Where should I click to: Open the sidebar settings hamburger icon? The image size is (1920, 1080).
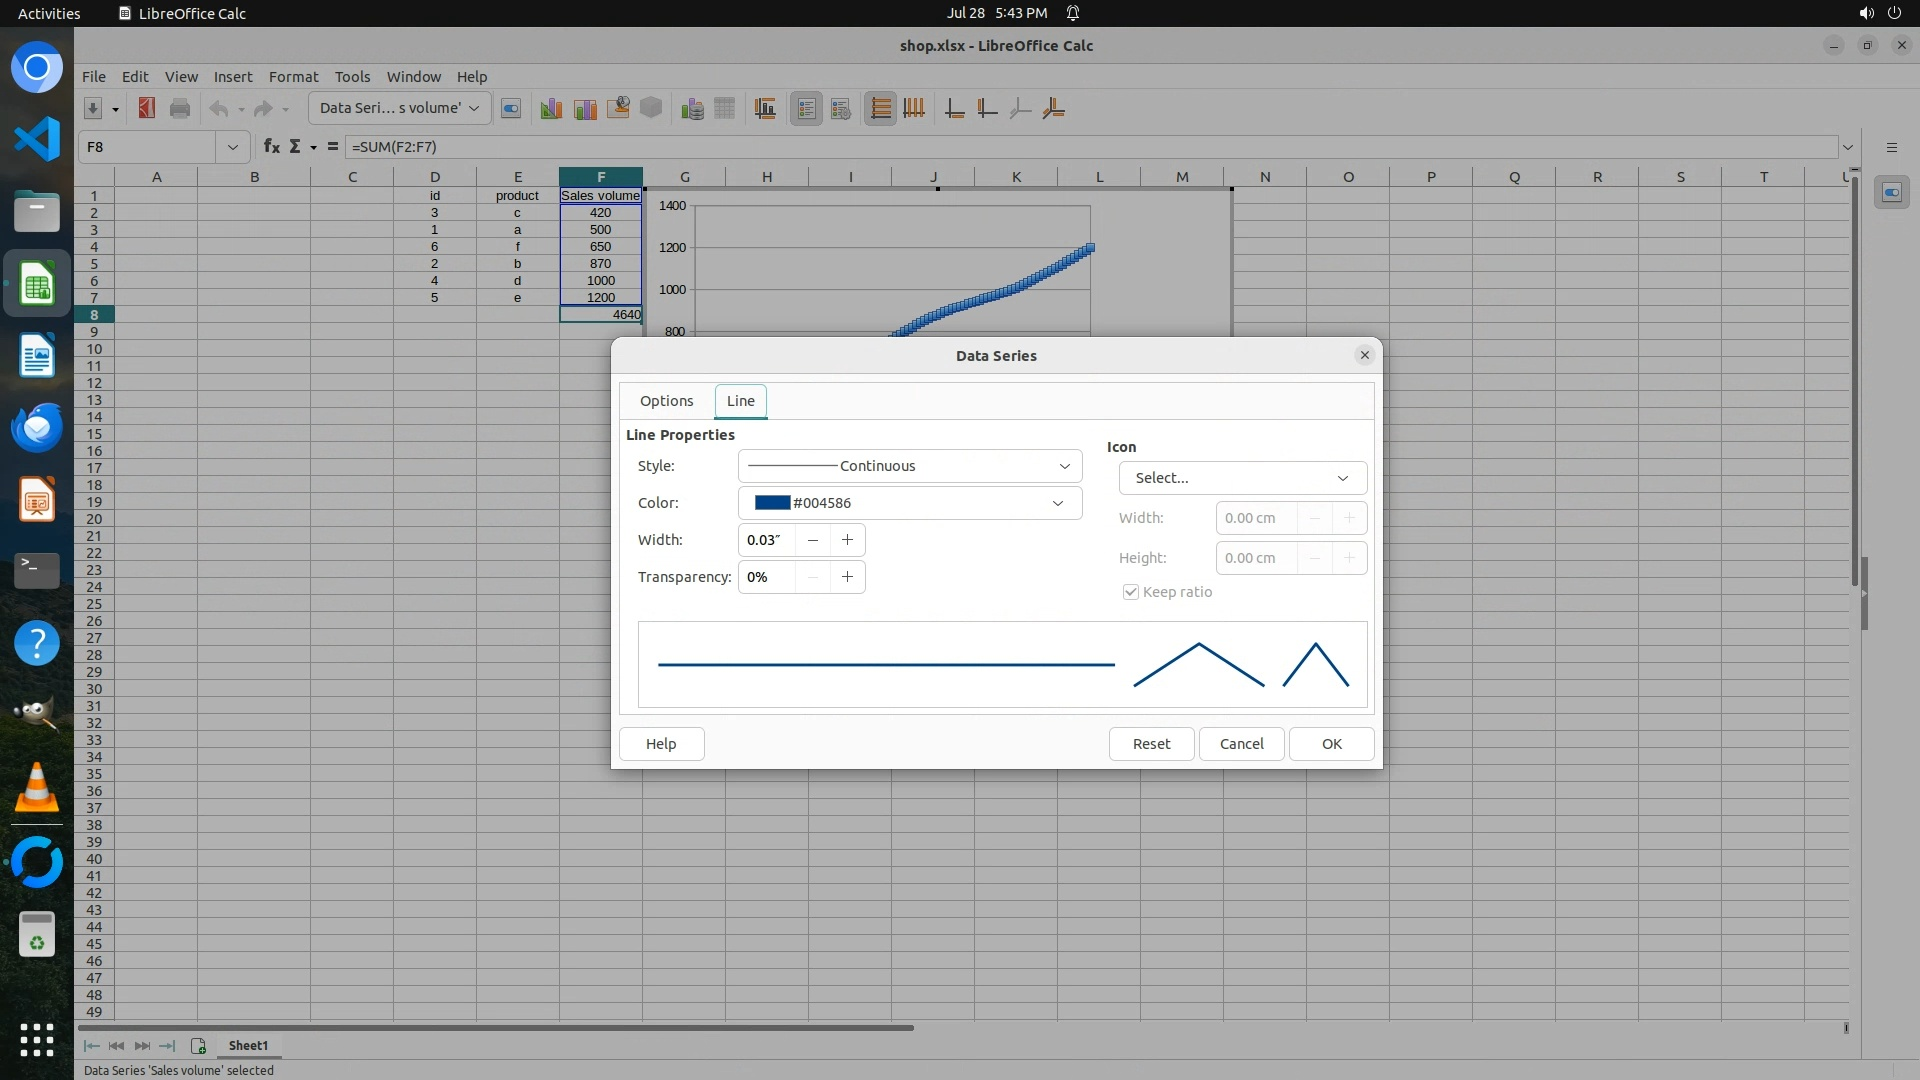coord(1891,147)
